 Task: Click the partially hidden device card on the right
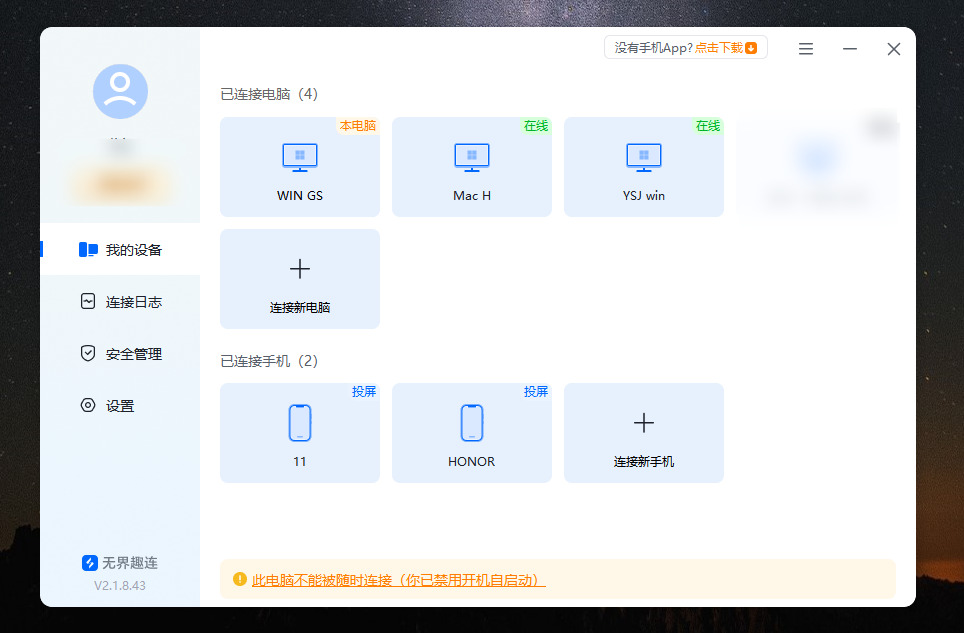pos(817,165)
